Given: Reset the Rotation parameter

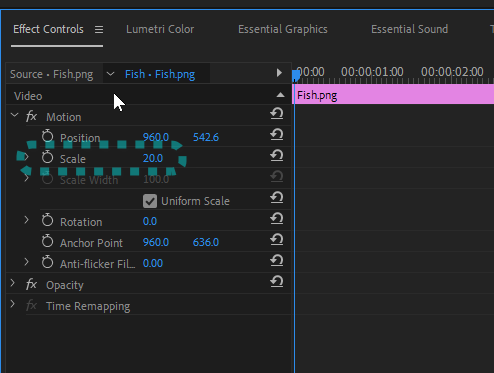Looking at the screenshot, I should 277,219.
